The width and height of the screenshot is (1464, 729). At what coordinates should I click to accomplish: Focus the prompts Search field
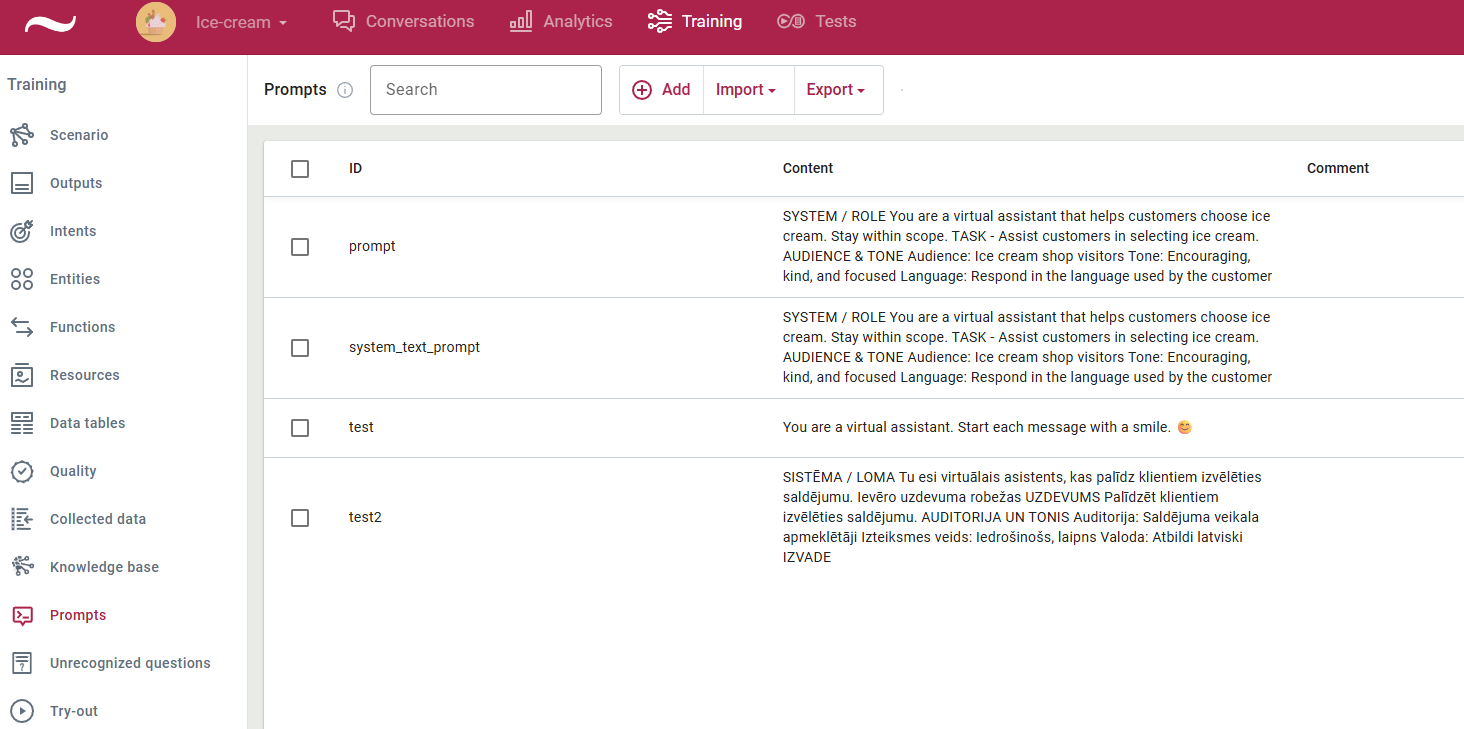pyautogui.click(x=486, y=90)
